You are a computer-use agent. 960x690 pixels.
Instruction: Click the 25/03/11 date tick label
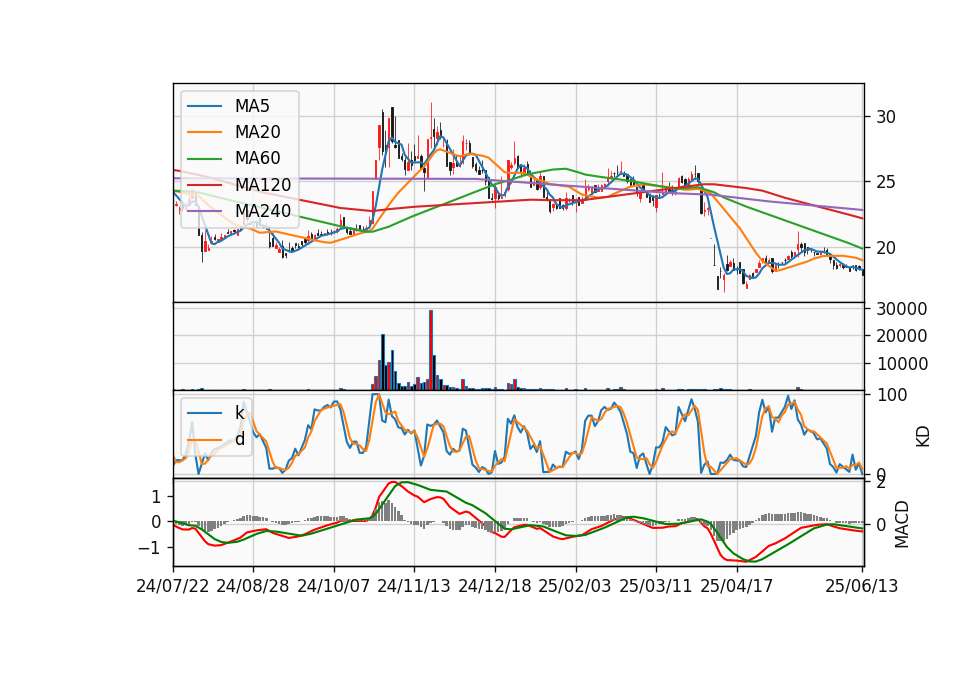pyautogui.click(x=656, y=586)
